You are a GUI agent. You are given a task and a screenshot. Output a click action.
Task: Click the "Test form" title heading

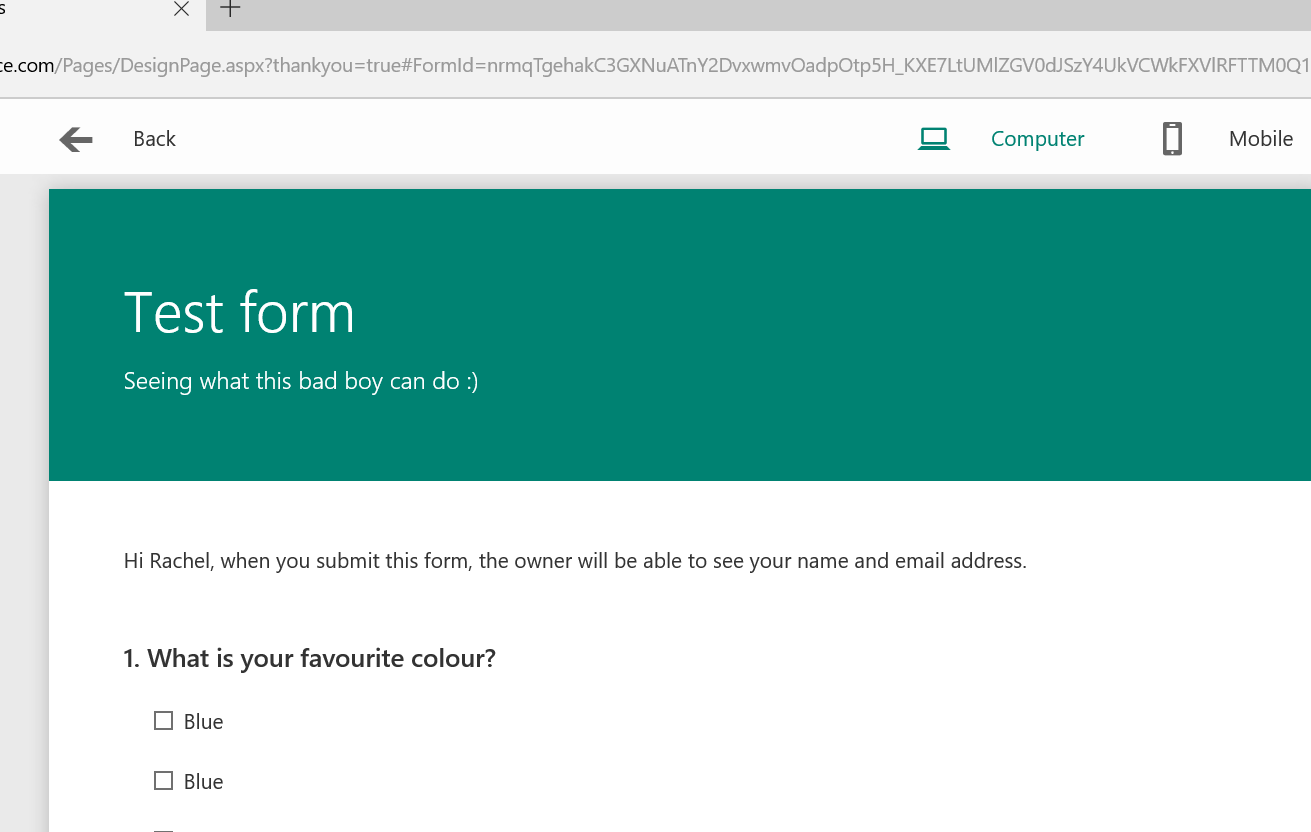pyautogui.click(x=239, y=312)
